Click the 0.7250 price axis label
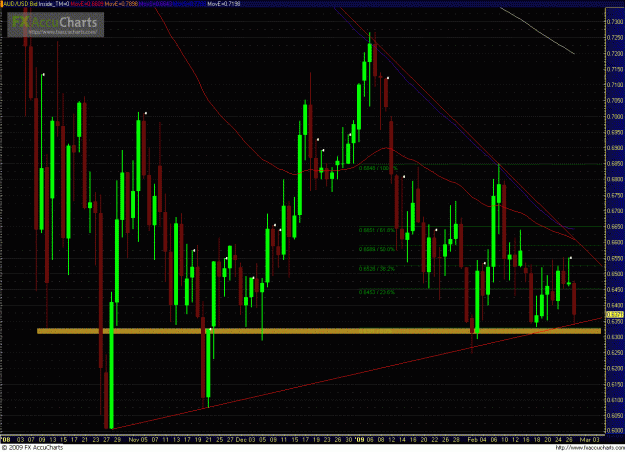This screenshot has width=625, height=452. pos(615,37)
